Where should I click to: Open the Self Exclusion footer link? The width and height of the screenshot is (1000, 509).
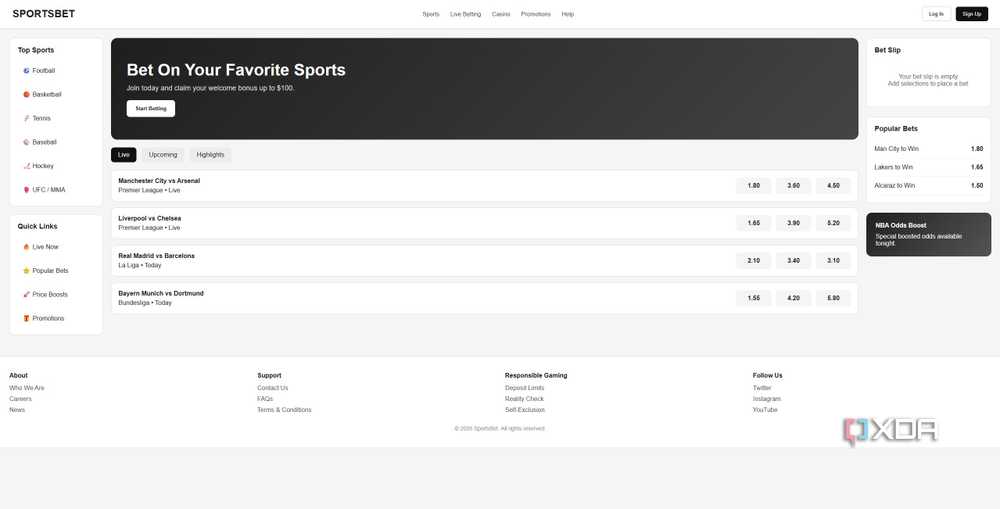525,409
